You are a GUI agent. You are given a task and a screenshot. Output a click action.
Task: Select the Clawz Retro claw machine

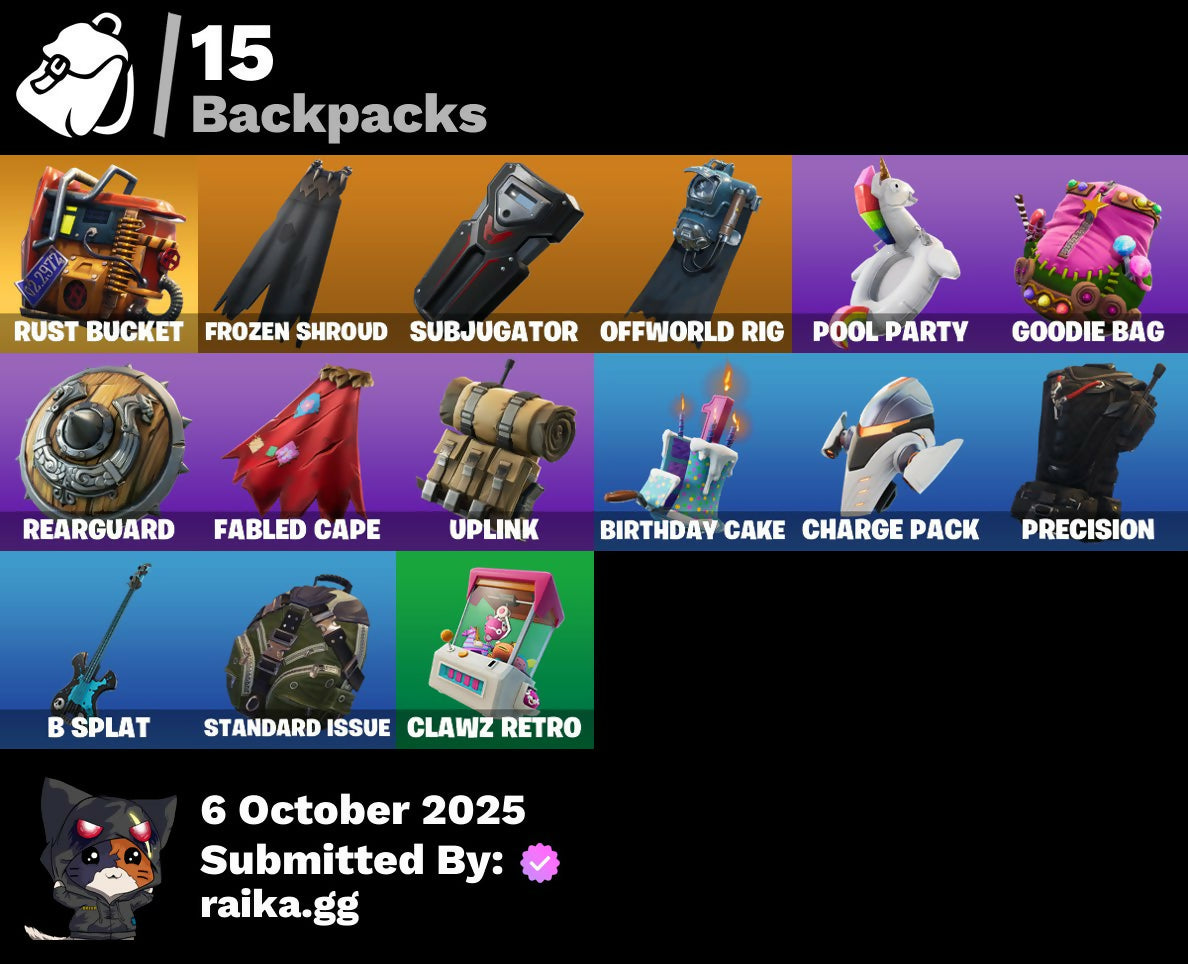pyautogui.click(x=494, y=649)
